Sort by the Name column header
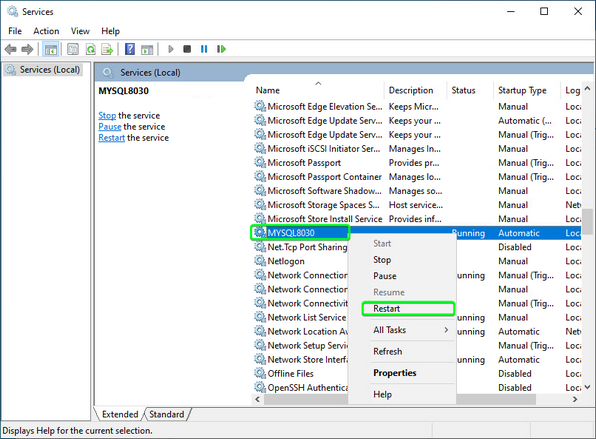This screenshot has height=439, width=596. 319,90
